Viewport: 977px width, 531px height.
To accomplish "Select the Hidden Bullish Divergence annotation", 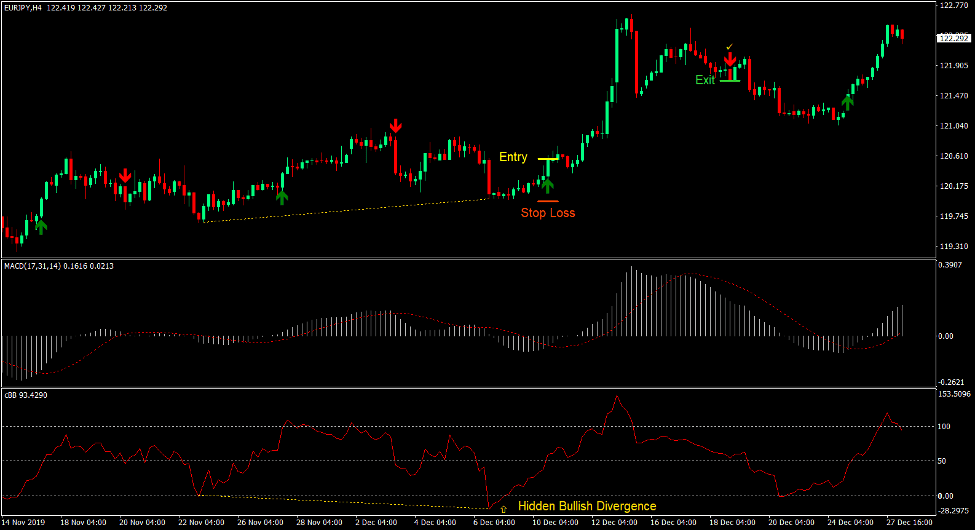I will tap(587, 507).
